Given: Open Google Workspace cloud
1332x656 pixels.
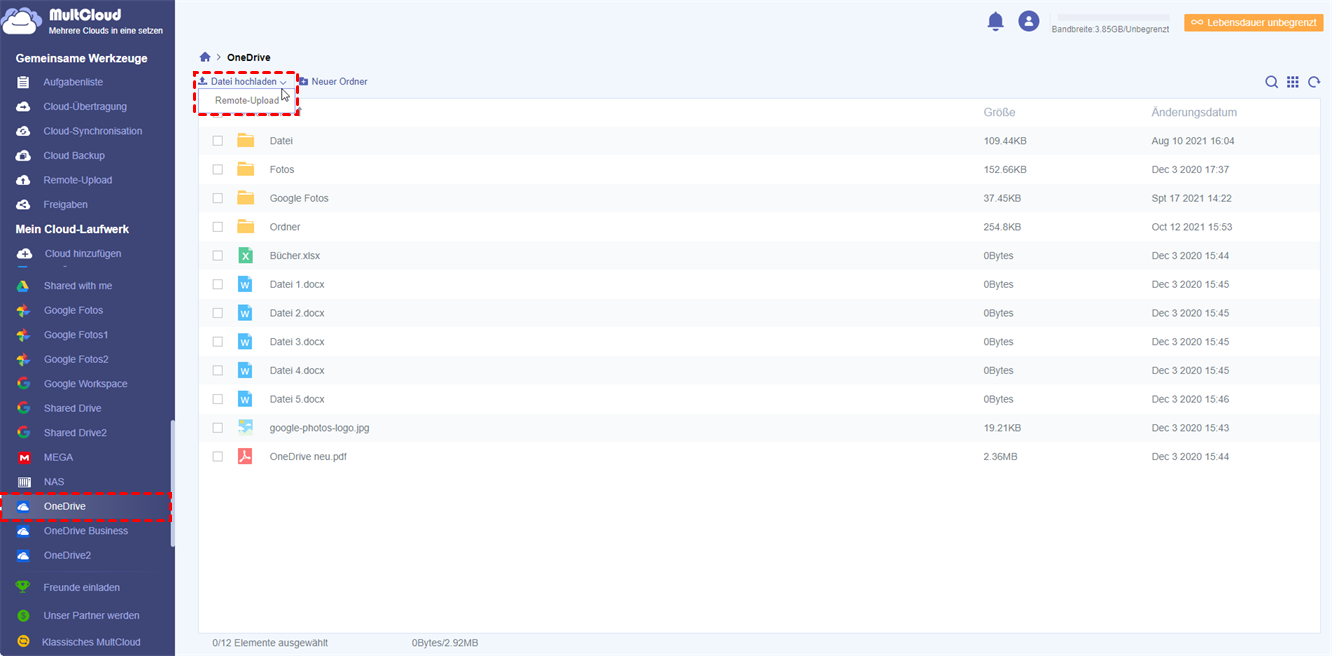Looking at the screenshot, I should [x=86, y=384].
